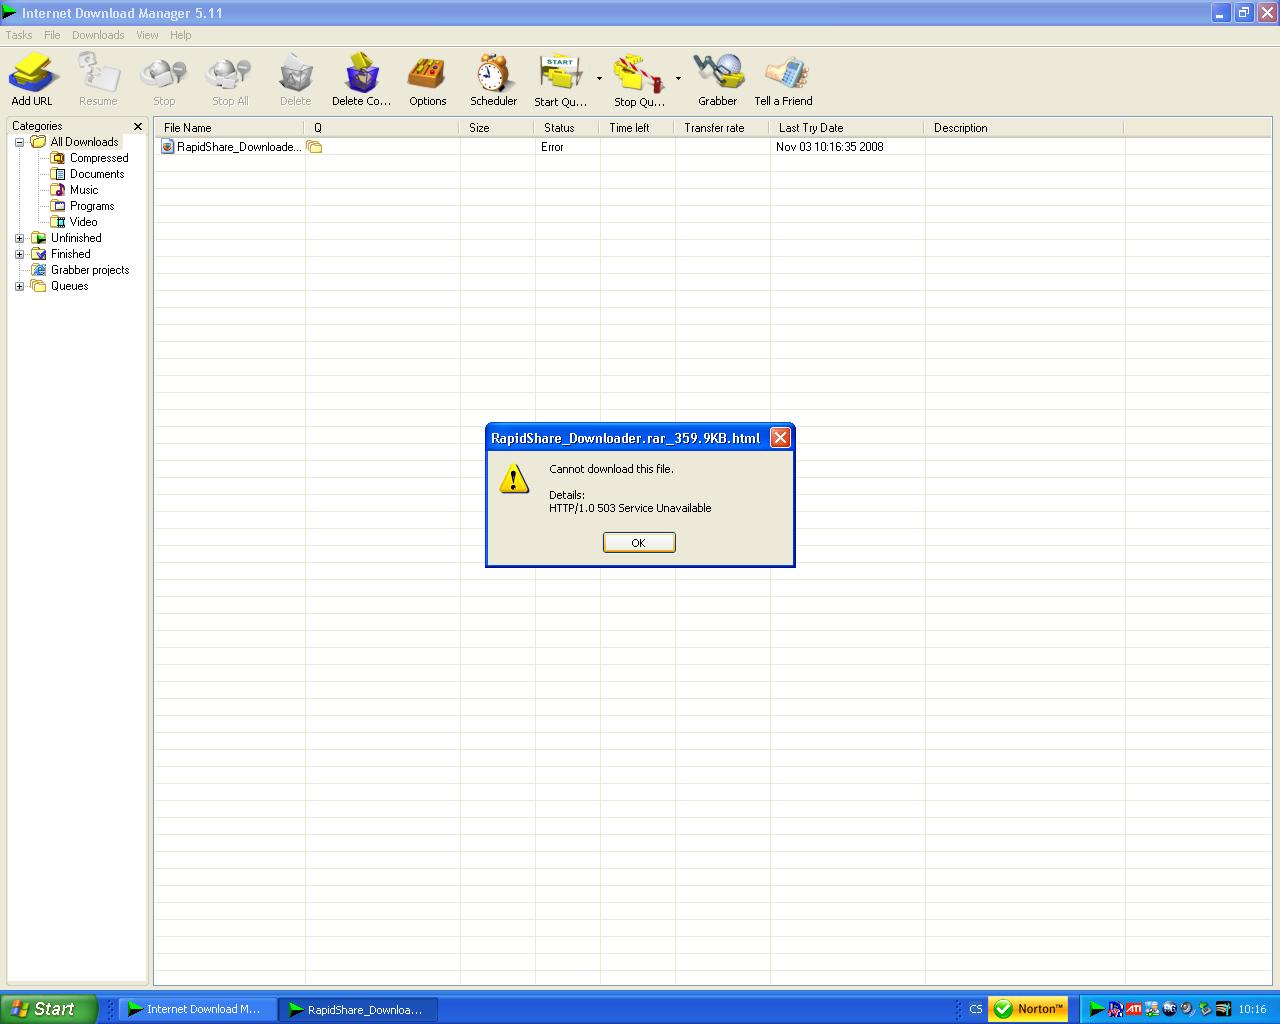Open the File menu
Screen dimensions: 1280x1024
pyautogui.click(x=52, y=35)
